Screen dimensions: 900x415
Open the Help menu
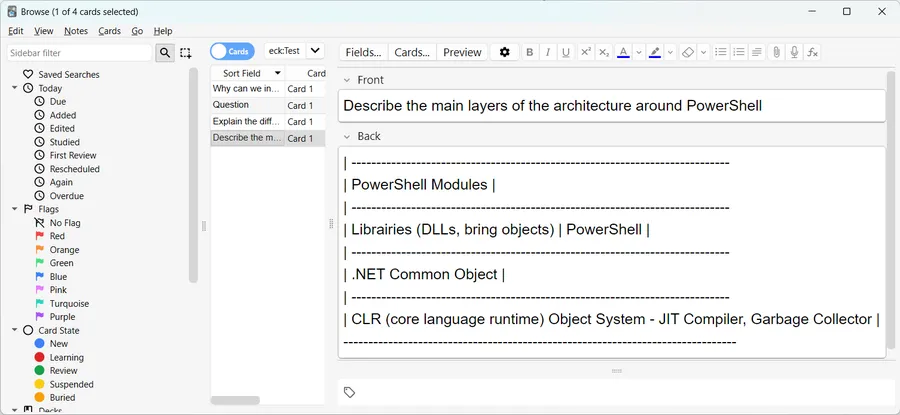tap(163, 31)
